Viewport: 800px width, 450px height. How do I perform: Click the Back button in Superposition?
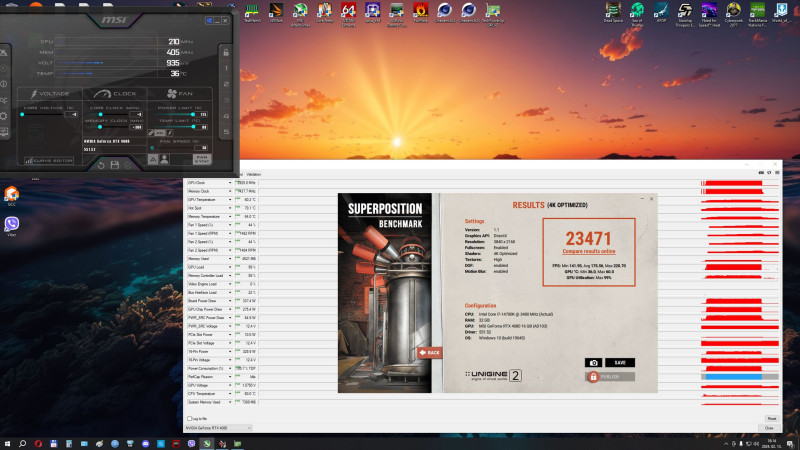[430, 353]
